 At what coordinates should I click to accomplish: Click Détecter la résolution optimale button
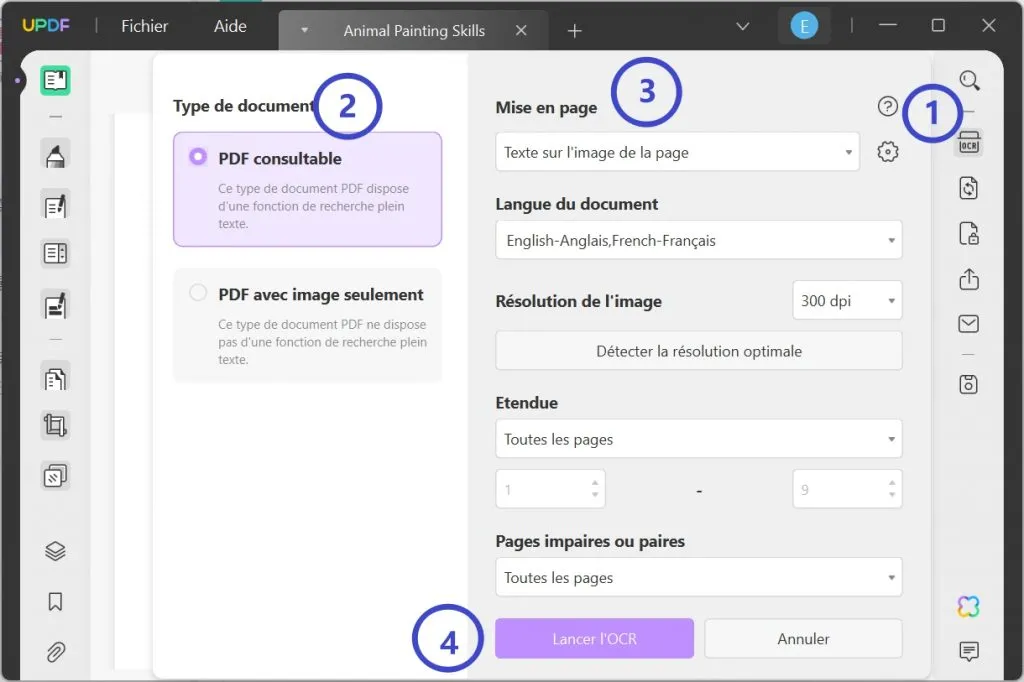coord(699,351)
